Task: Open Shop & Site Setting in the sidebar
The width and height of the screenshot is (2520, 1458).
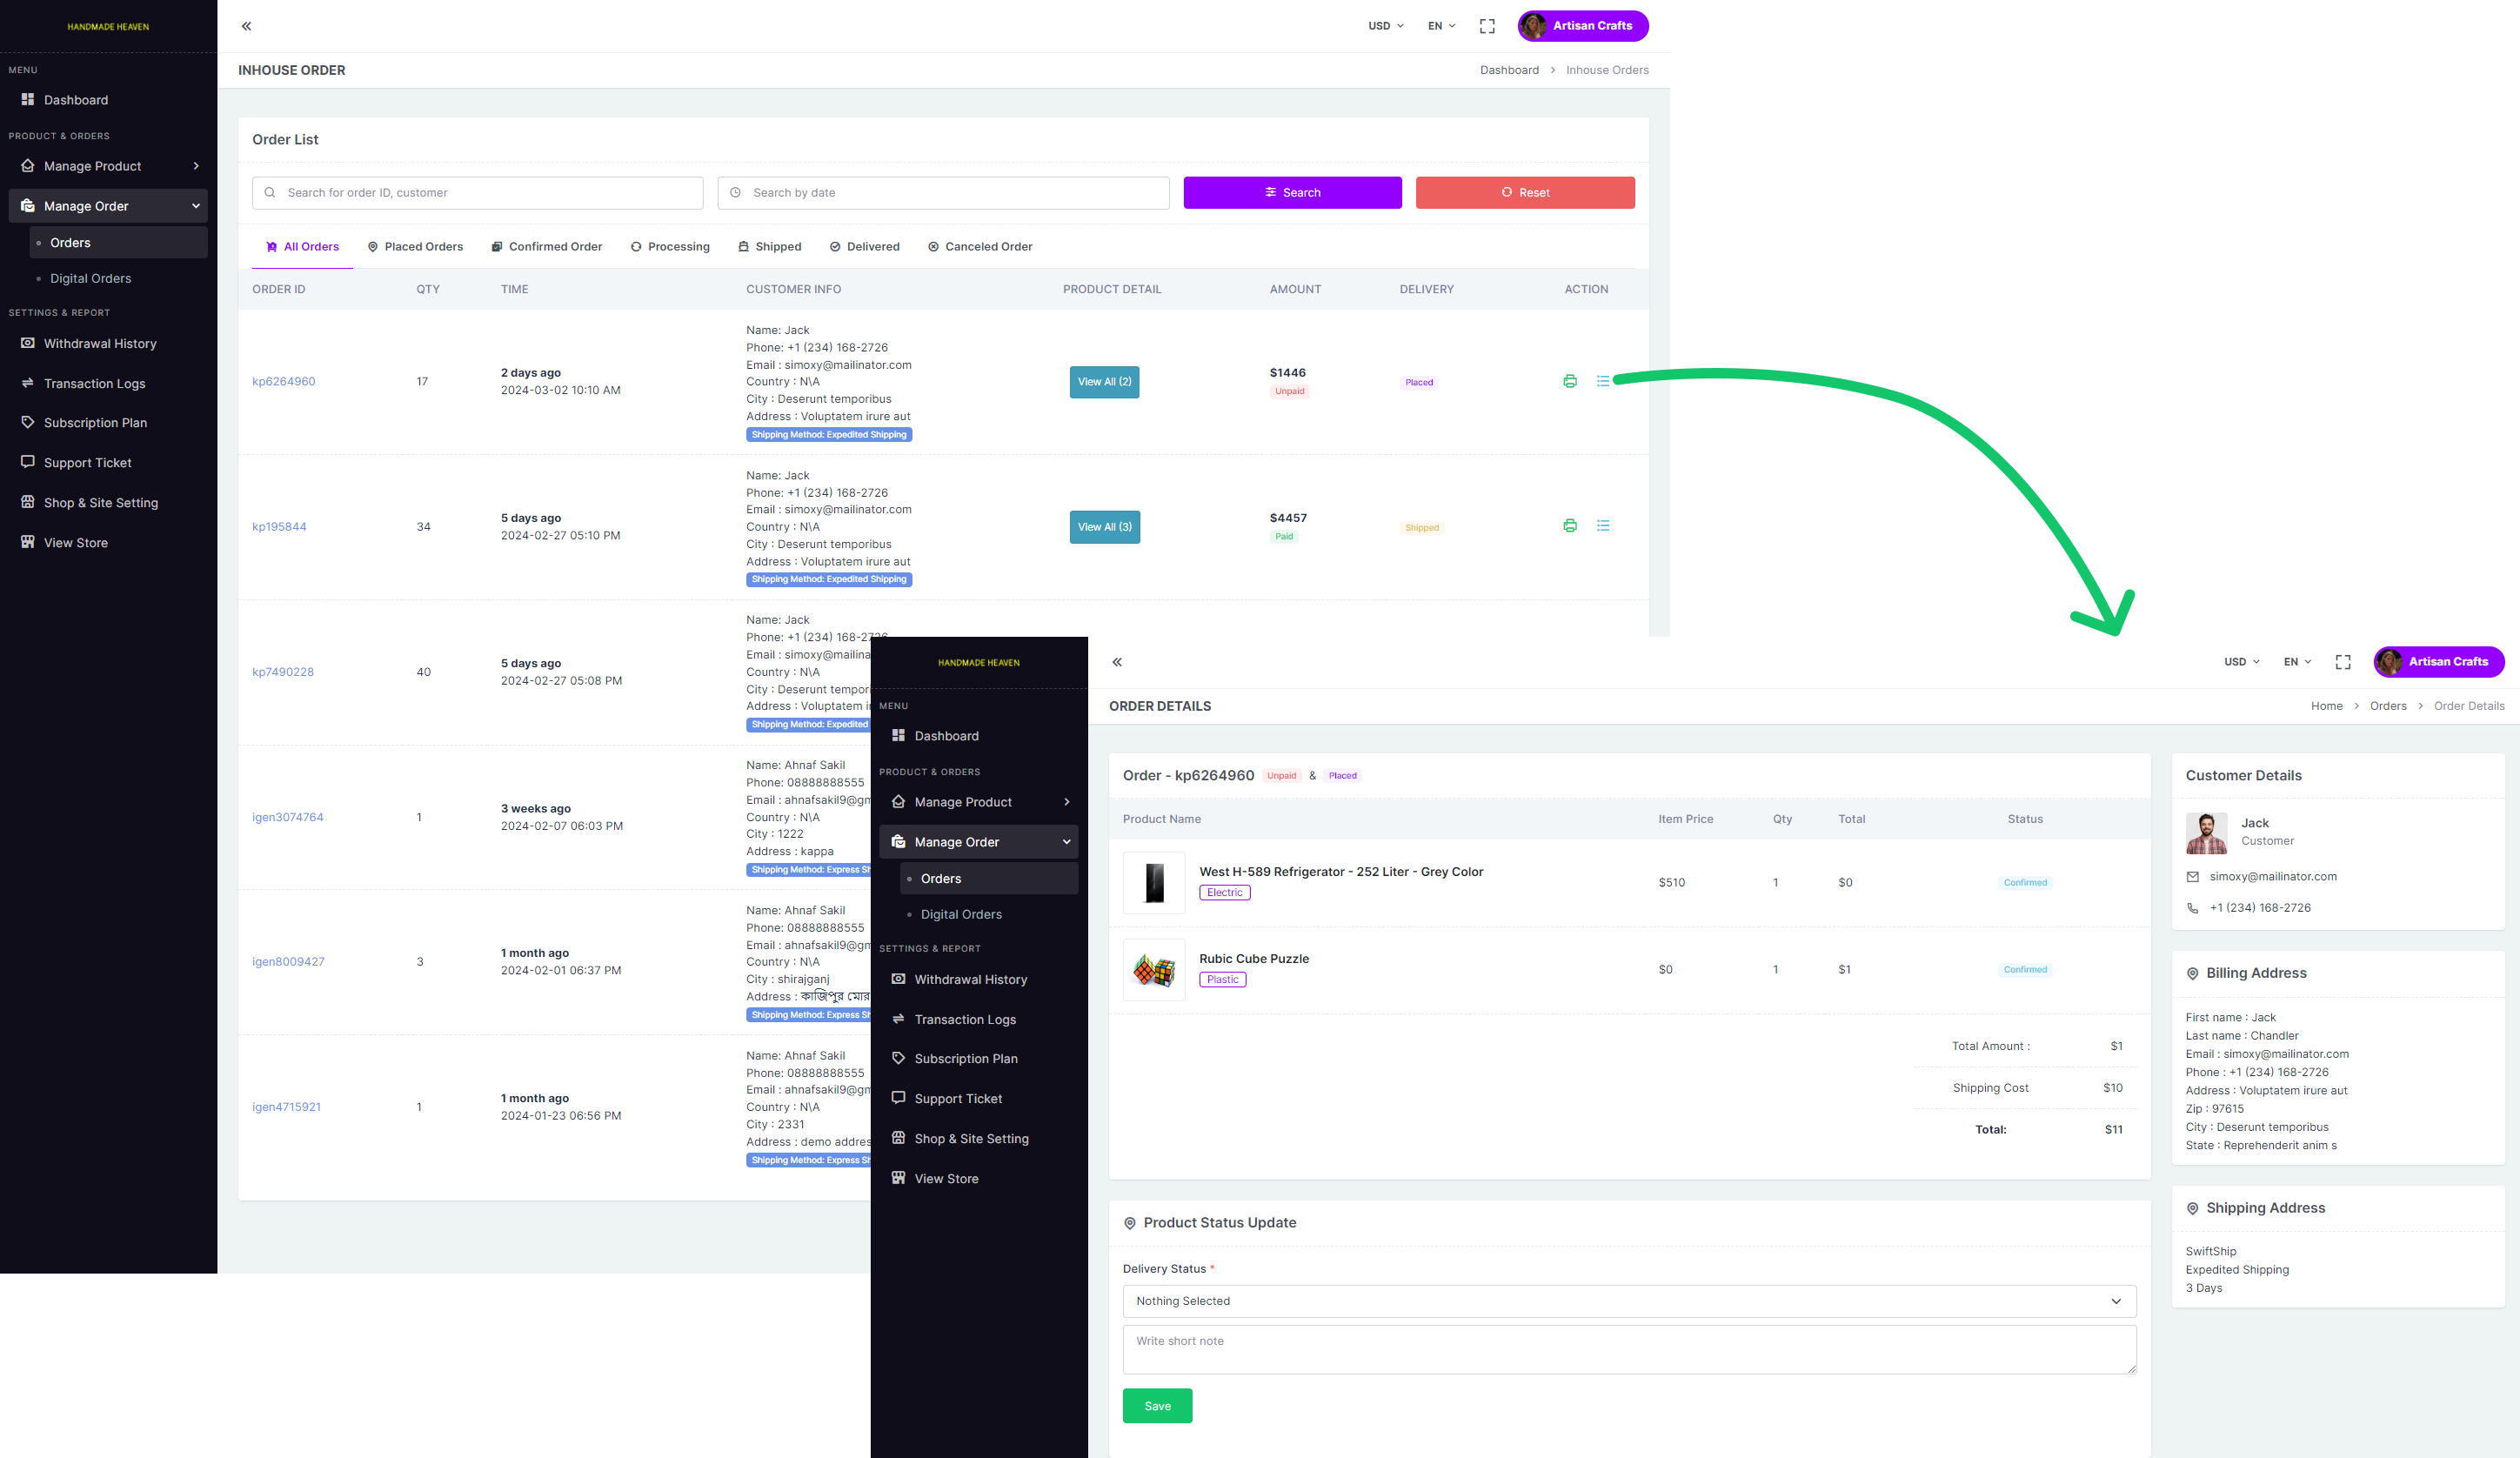Action: pyautogui.click(x=100, y=503)
